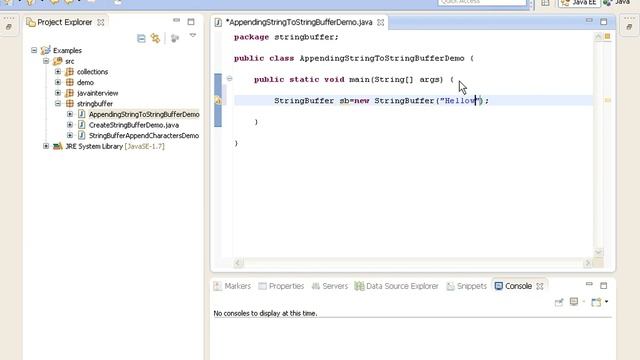Select the collections package
The width and height of the screenshot is (640, 360).
coord(93,72)
